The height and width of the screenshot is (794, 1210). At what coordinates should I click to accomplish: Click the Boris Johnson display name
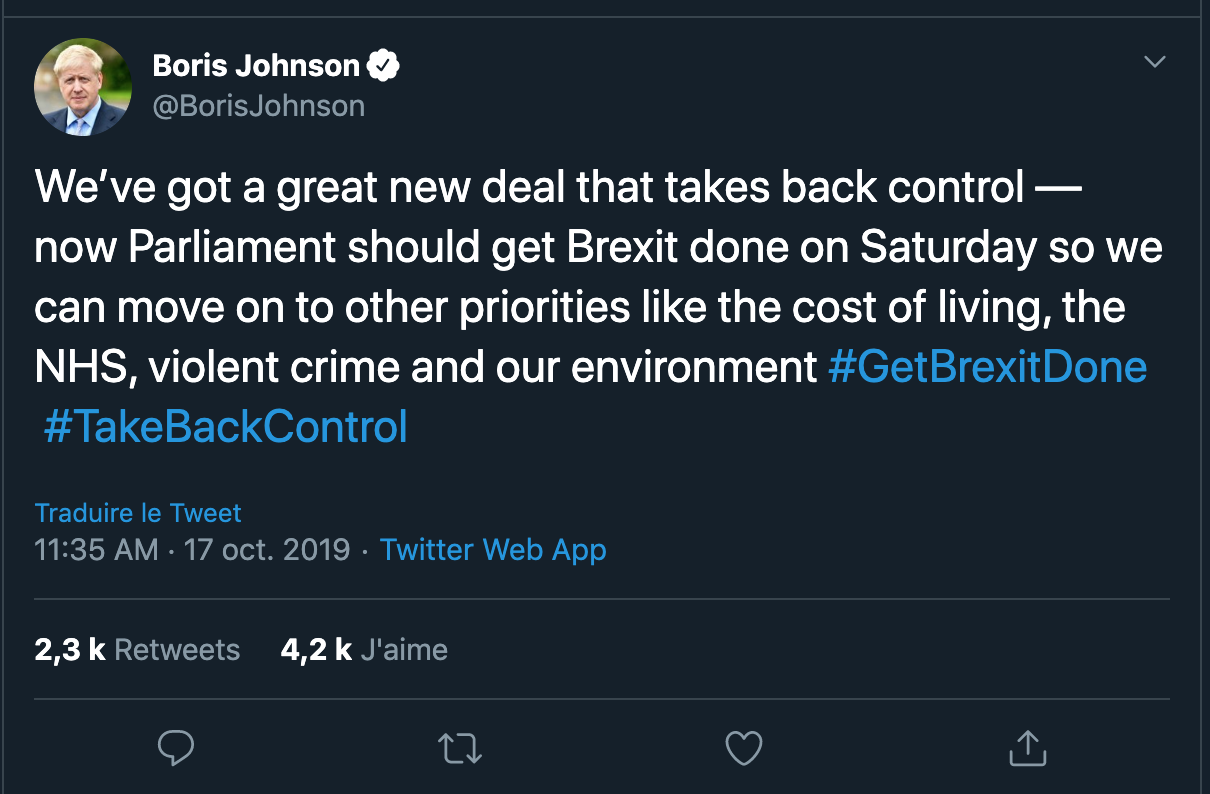pos(256,67)
